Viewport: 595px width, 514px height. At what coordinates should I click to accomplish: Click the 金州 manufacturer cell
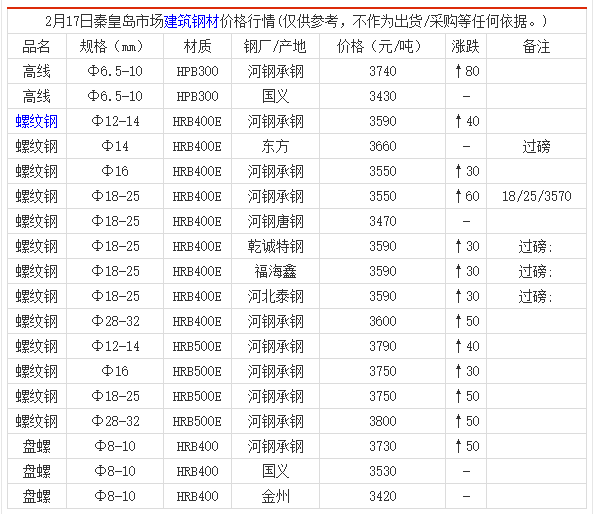(x=275, y=496)
